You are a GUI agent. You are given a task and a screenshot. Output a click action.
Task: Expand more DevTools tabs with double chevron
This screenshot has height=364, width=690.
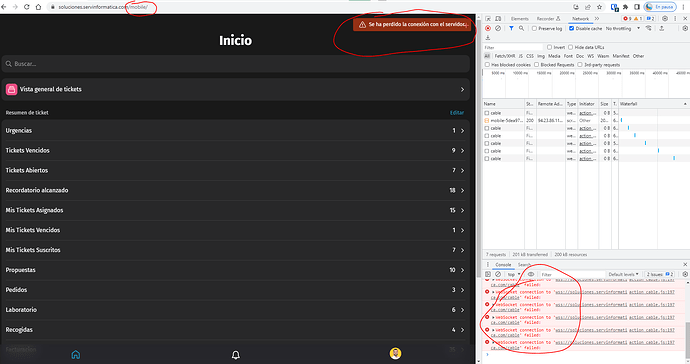coord(597,18)
